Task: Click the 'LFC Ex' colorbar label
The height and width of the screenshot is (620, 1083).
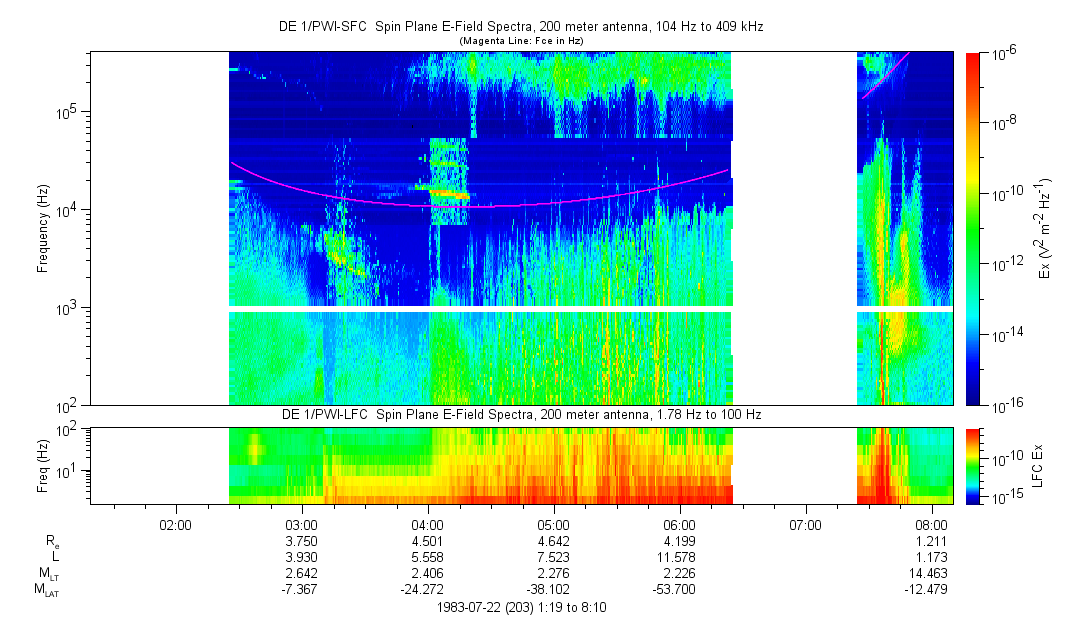Action: click(x=1041, y=464)
